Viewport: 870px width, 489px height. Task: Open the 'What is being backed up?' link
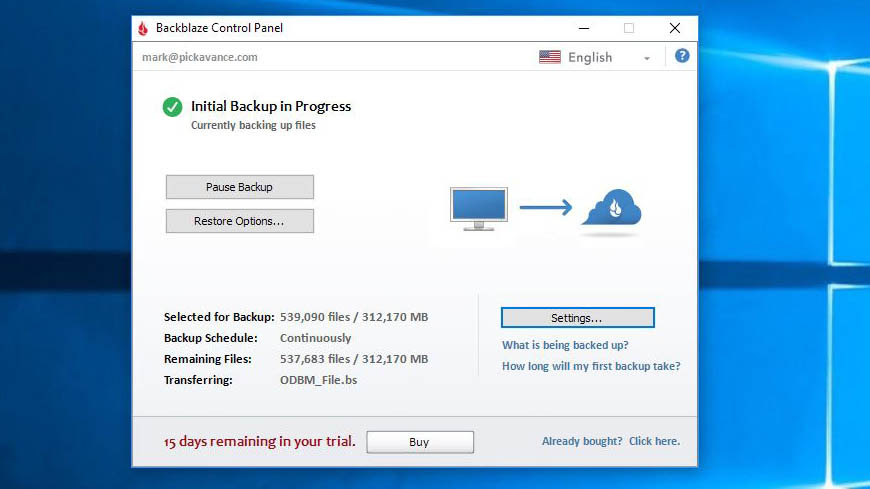(565, 345)
